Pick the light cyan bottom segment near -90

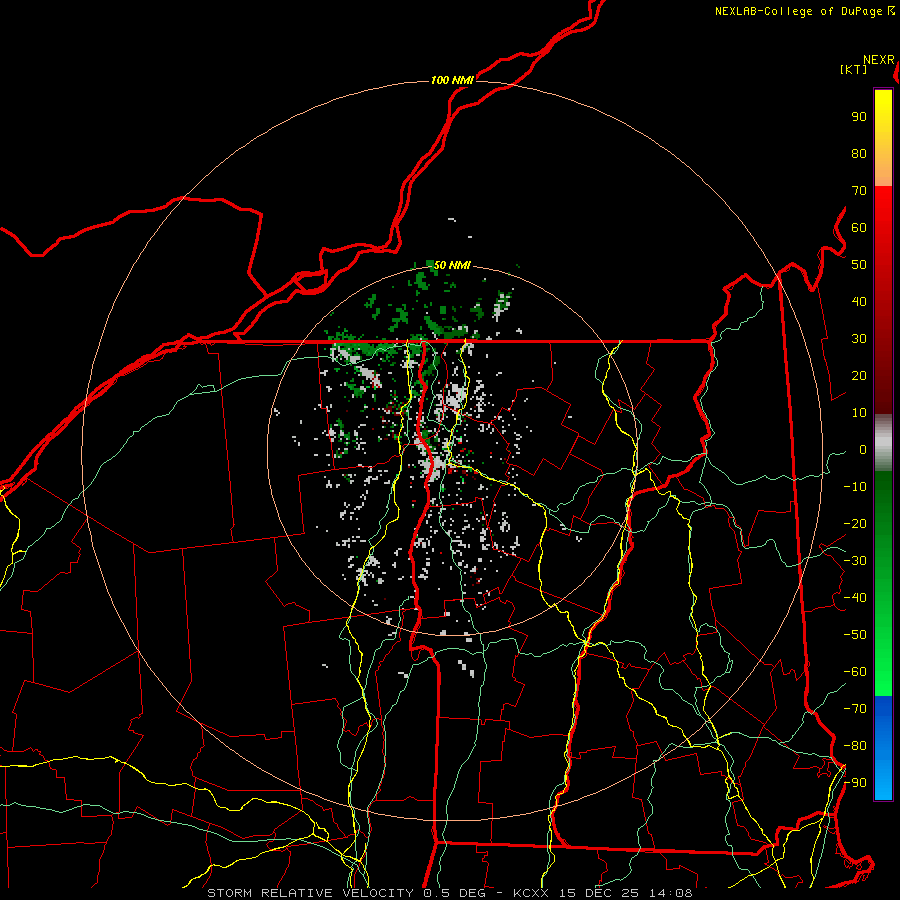[883, 786]
